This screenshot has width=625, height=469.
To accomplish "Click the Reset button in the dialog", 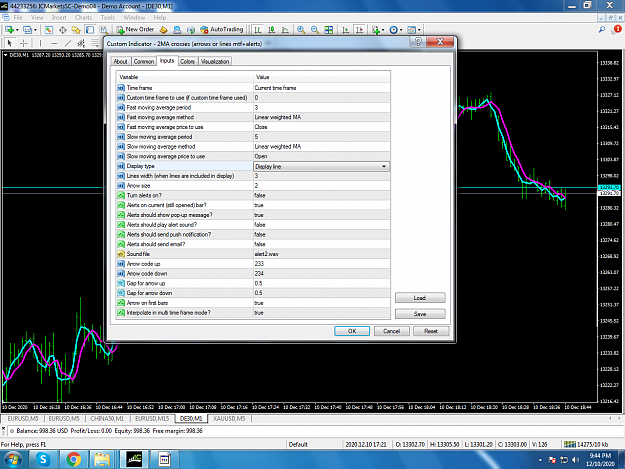I will (x=431, y=331).
